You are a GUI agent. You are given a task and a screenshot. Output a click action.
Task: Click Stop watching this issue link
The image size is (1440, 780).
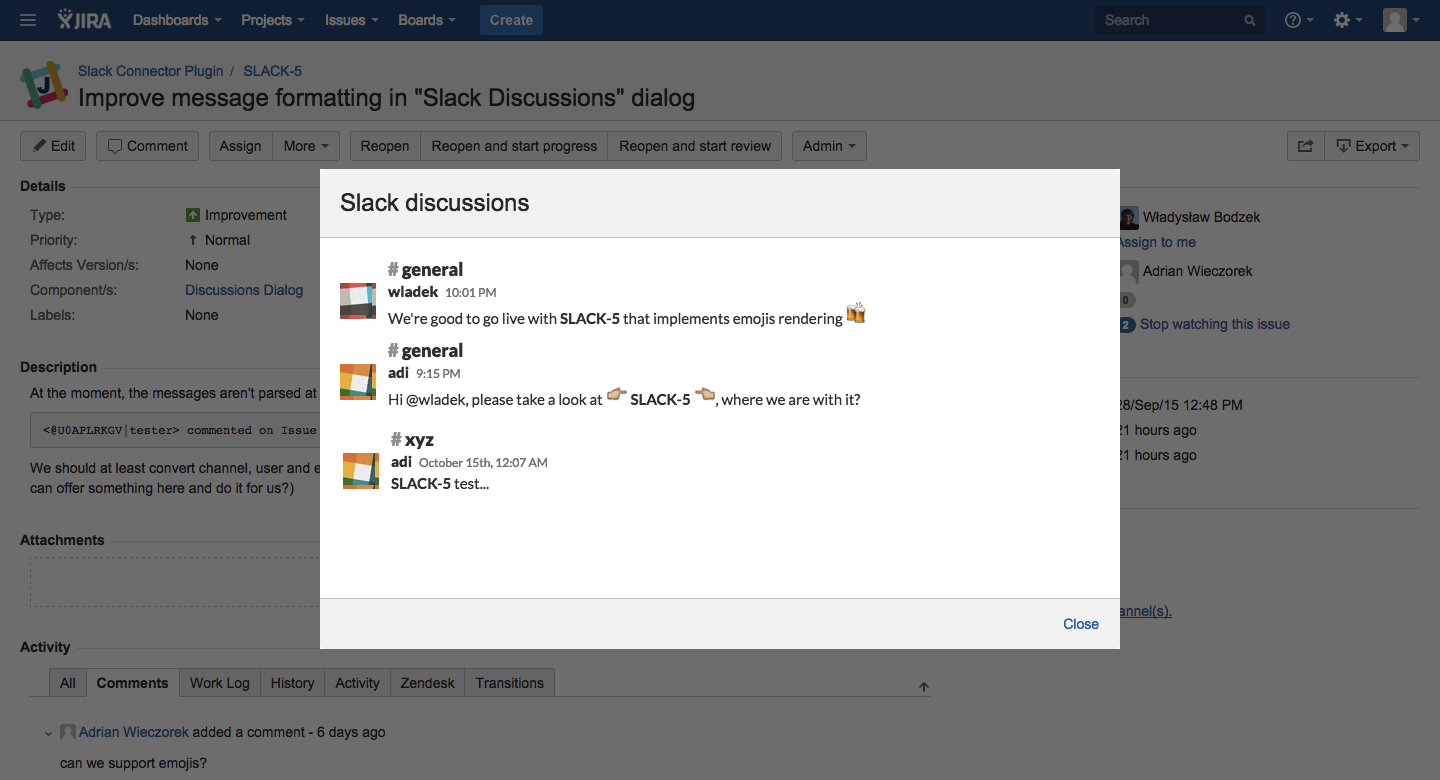pyautogui.click(x=1214, y=324)
